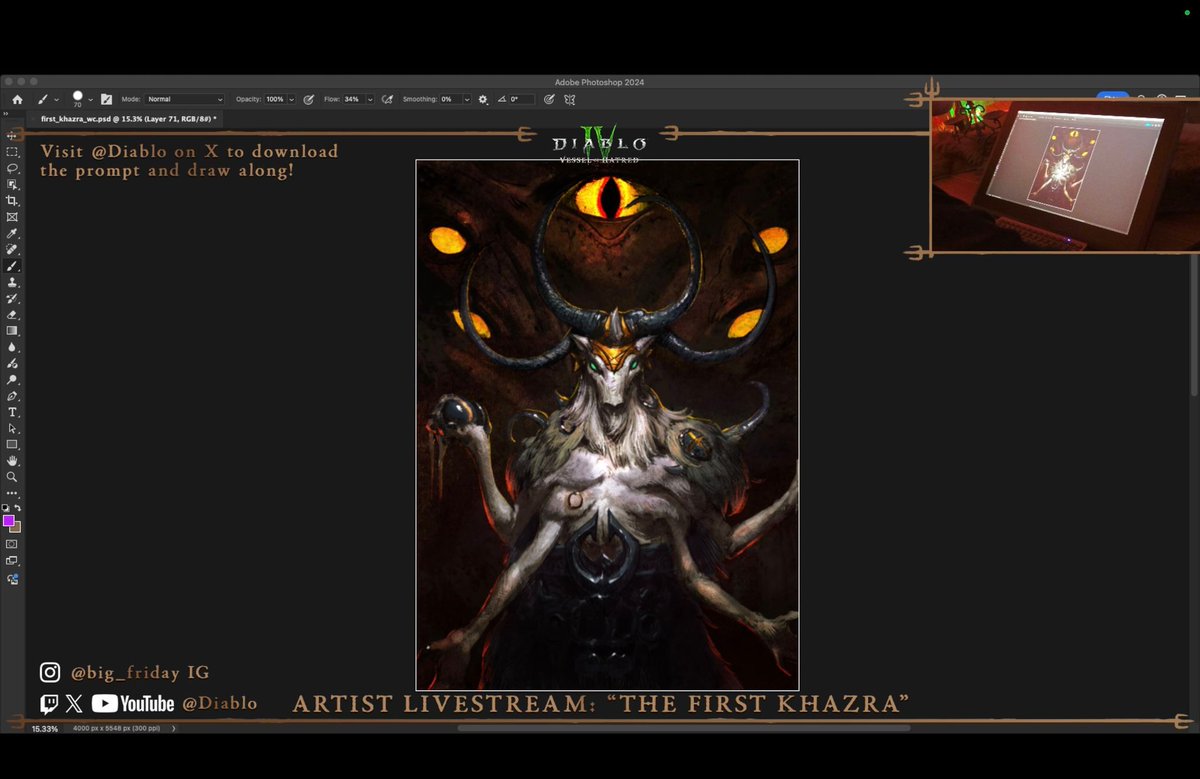
Task: Click the brush angle 0° field
Action: (522, 99)
